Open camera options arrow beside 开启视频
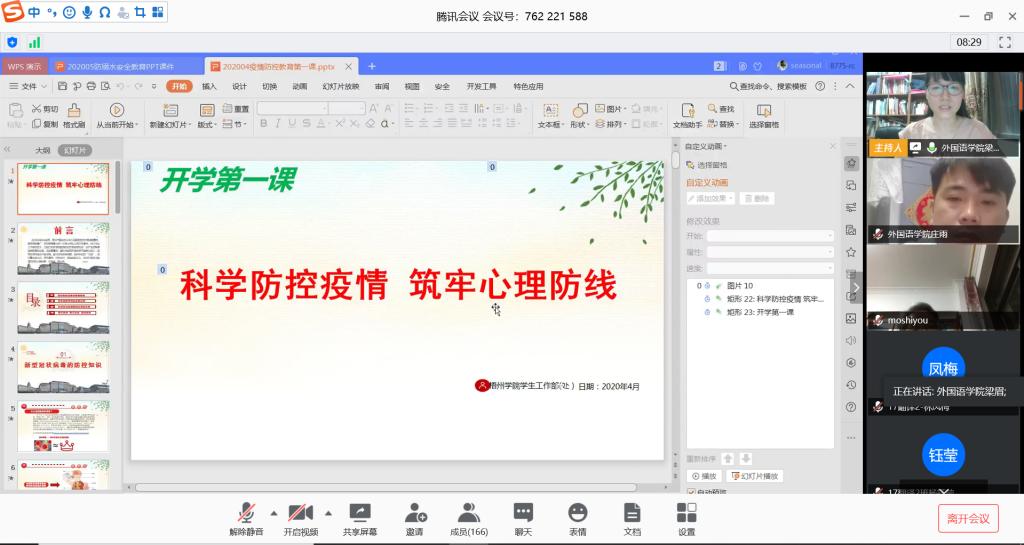The width and height of the screenshot is (1024, 545). tap(328, 513)
